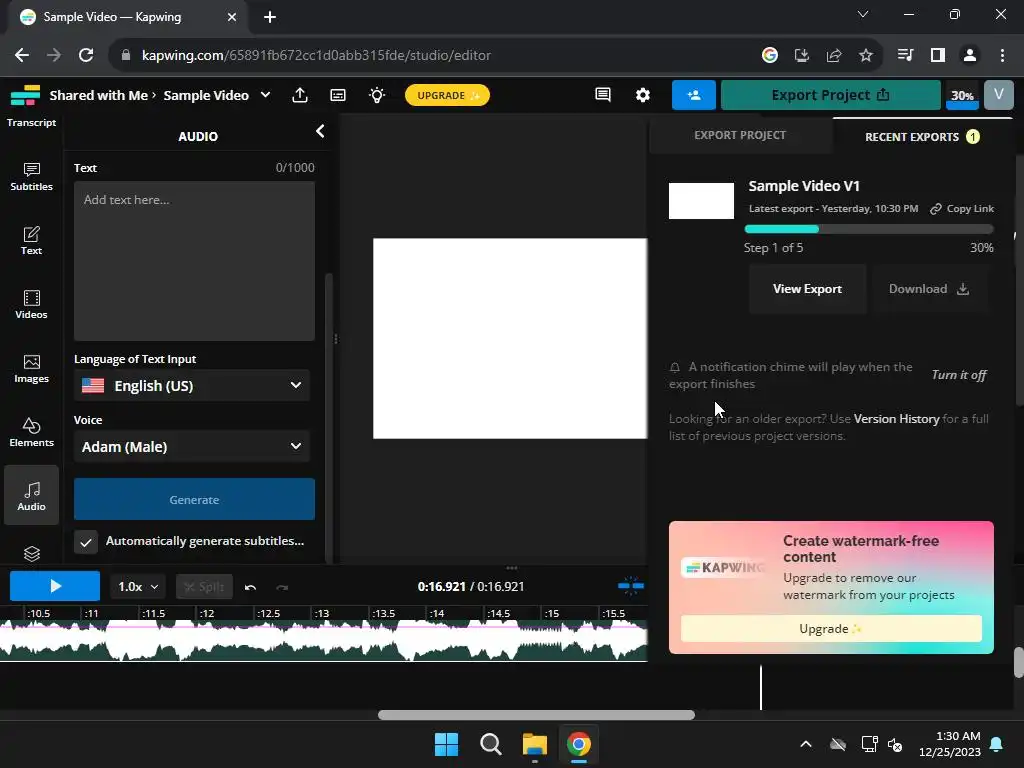
Task: Click the Export Project button
Action: point(830,95)
